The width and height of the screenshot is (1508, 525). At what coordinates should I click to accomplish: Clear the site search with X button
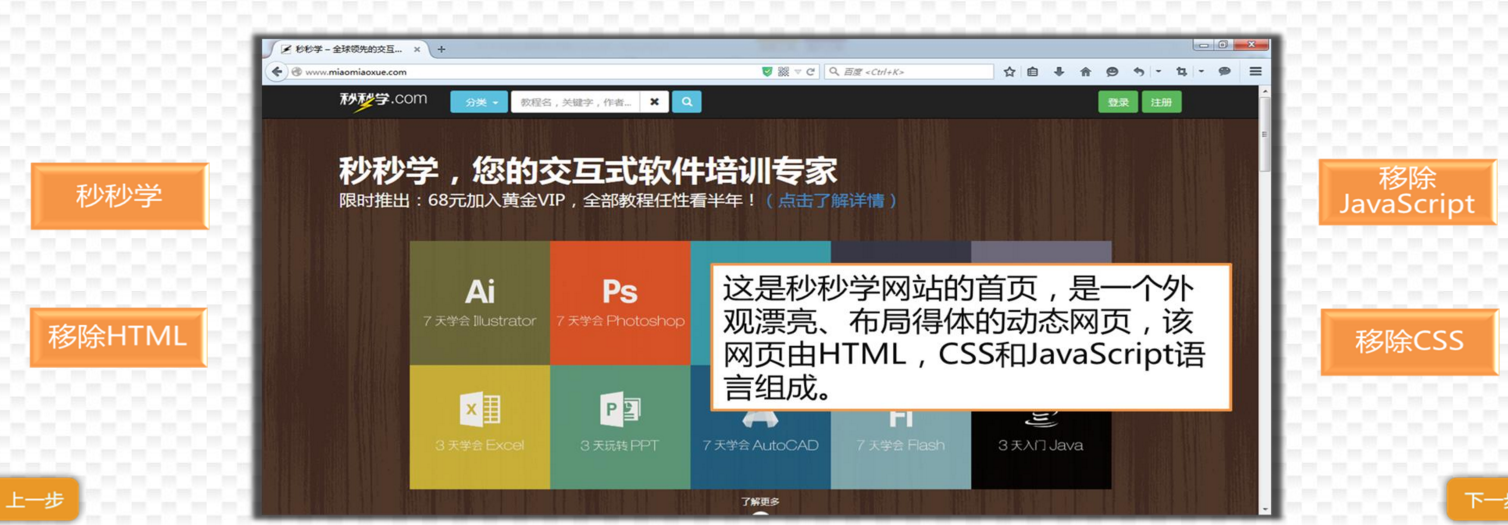[654, 102]
